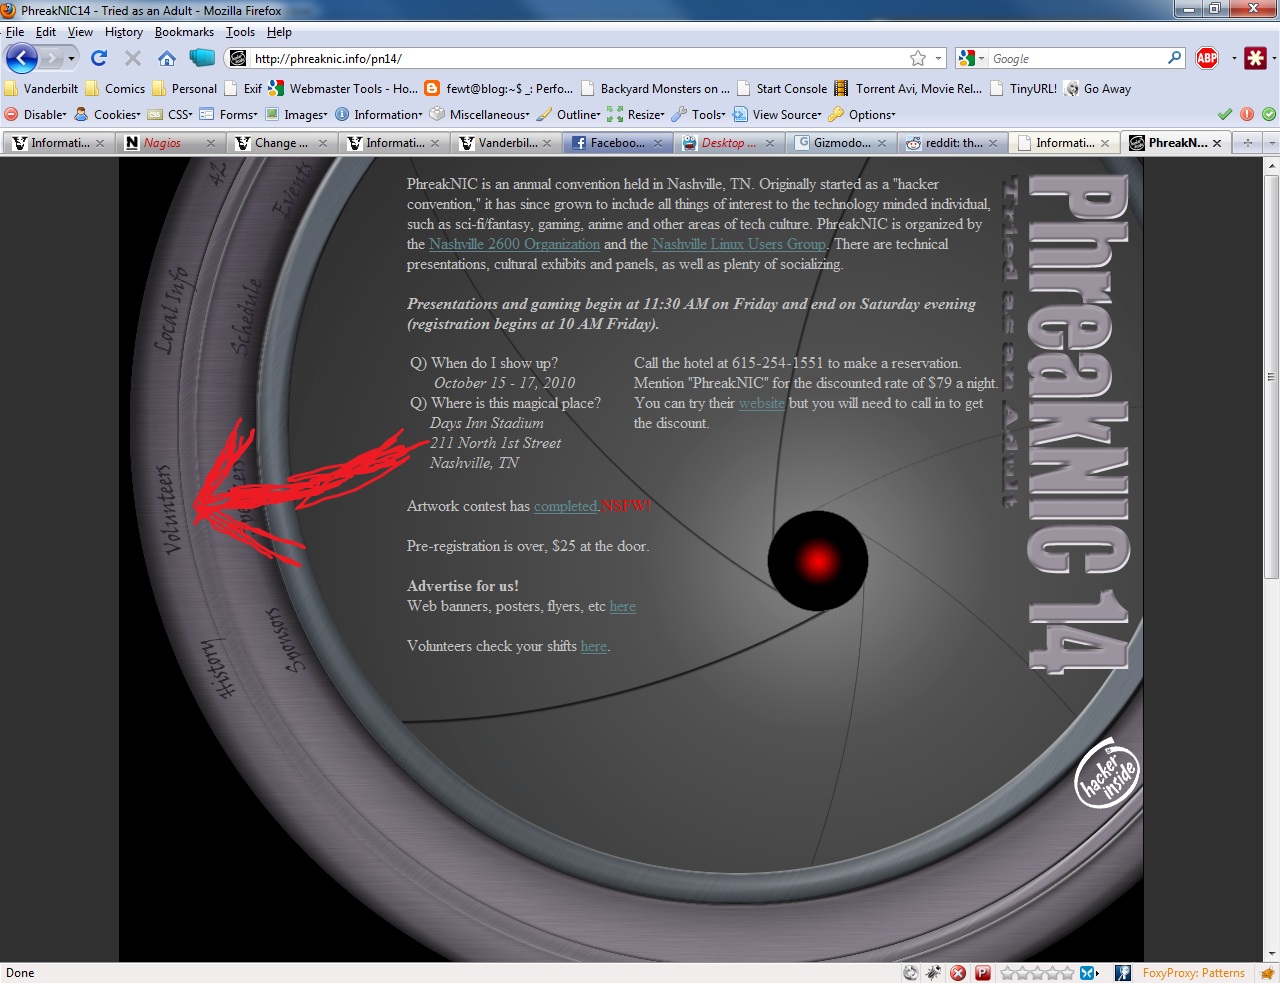Click the five-star rating in status bar
1280x984 pixels.
tap(1036, 973)
